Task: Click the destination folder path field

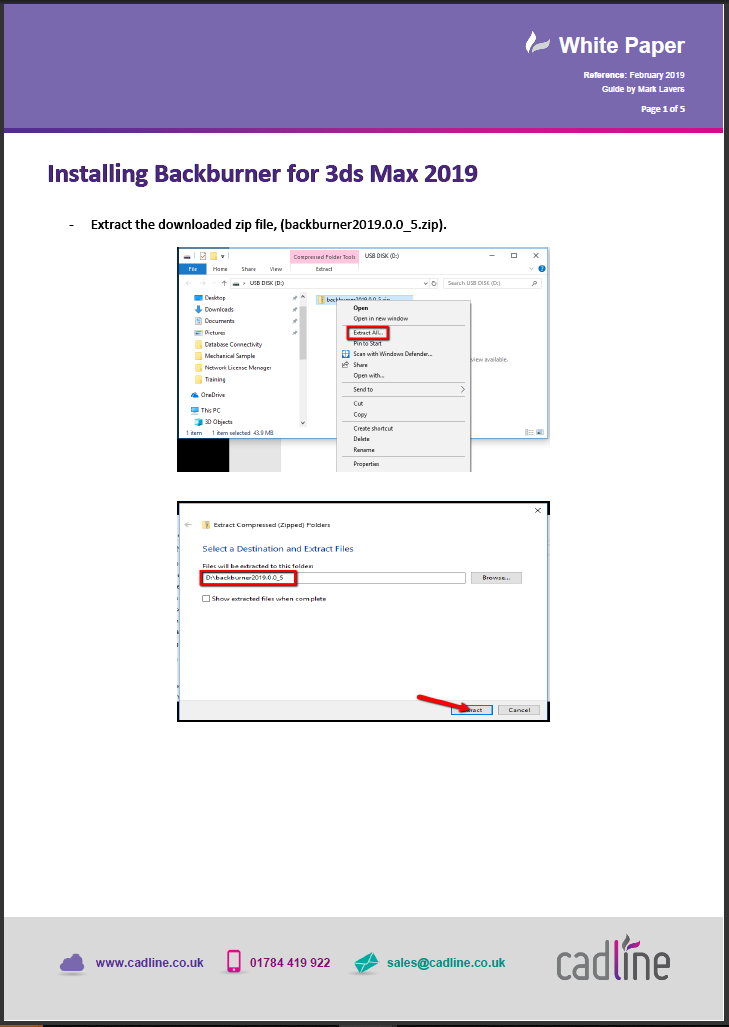Action: click(334, 578)
